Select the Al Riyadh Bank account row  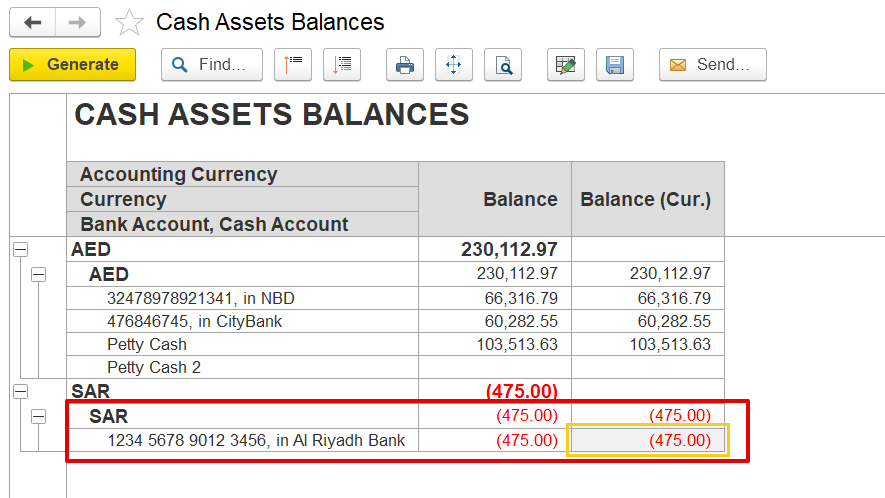point(256,440)
